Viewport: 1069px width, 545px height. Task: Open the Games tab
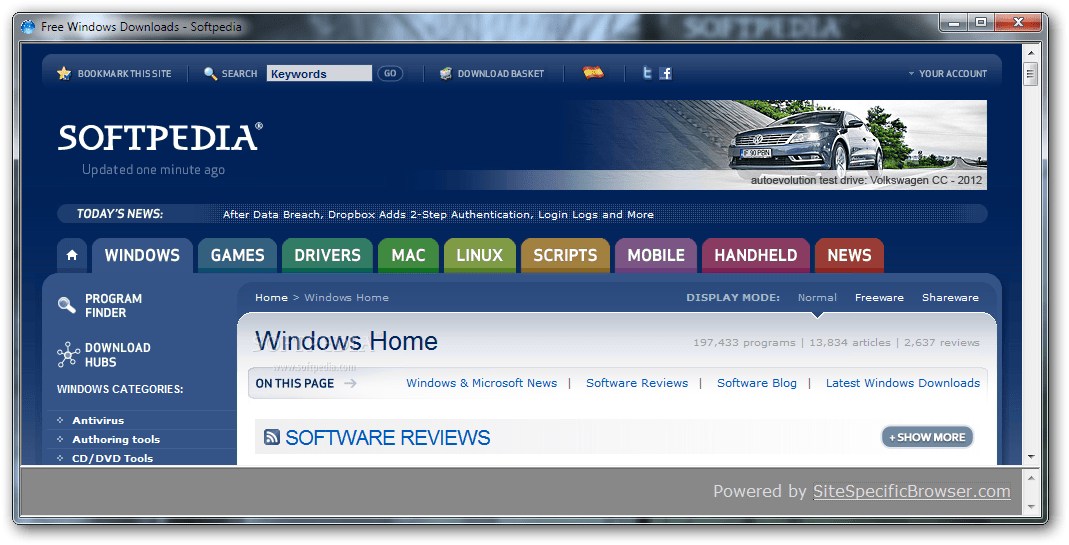[237, 255]
